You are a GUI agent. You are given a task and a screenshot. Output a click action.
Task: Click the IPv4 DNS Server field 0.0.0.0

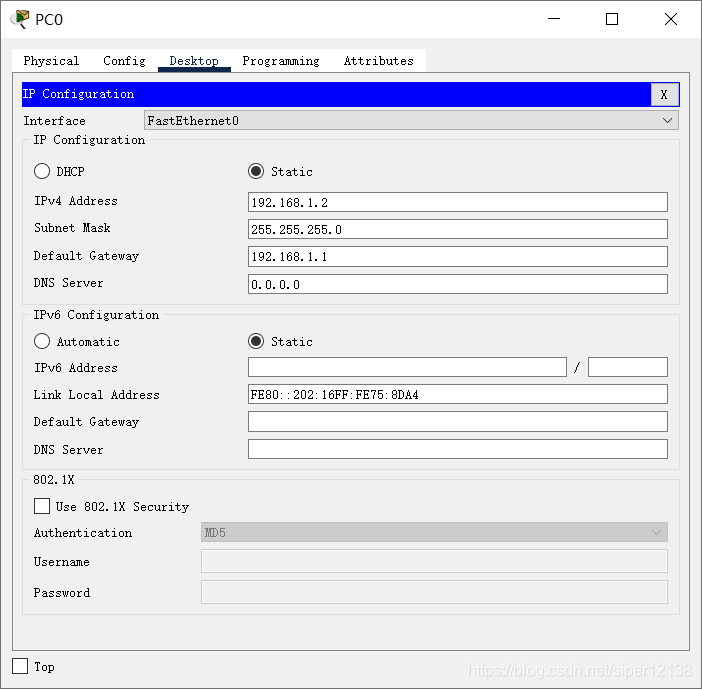pos(458,284)
